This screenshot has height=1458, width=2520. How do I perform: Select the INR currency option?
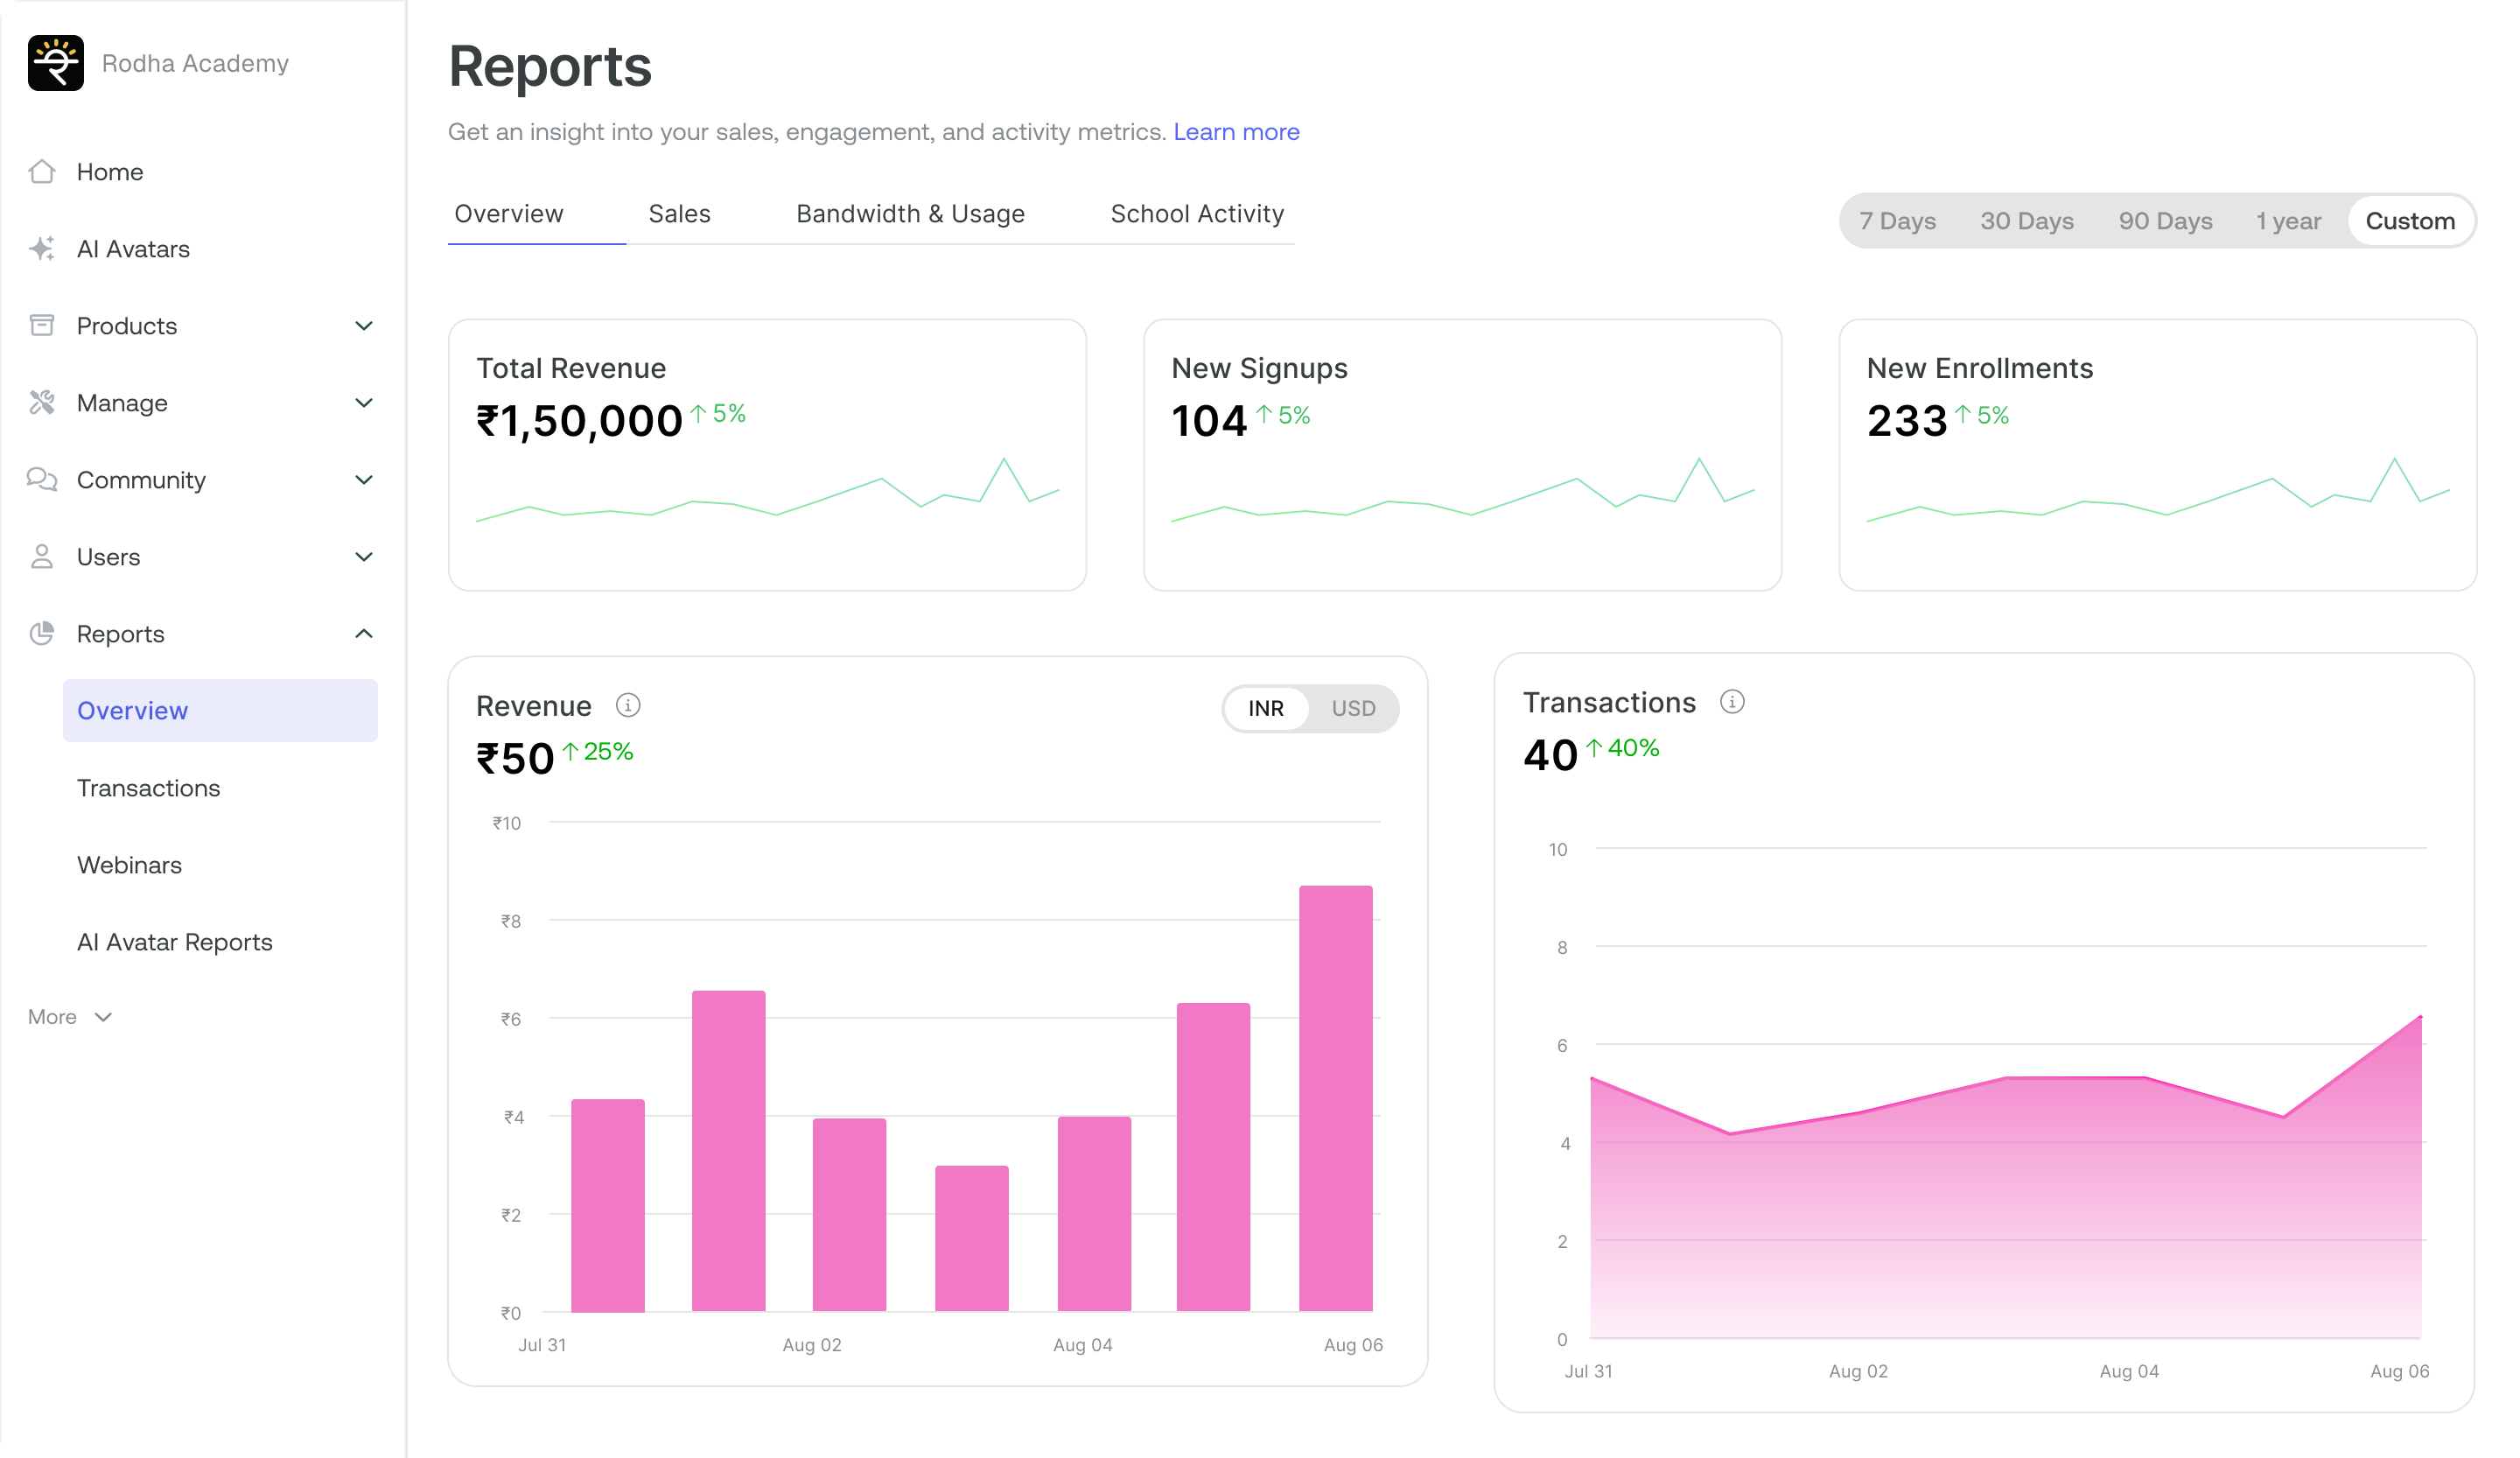pyautogui.click(x=1266, y=709)
